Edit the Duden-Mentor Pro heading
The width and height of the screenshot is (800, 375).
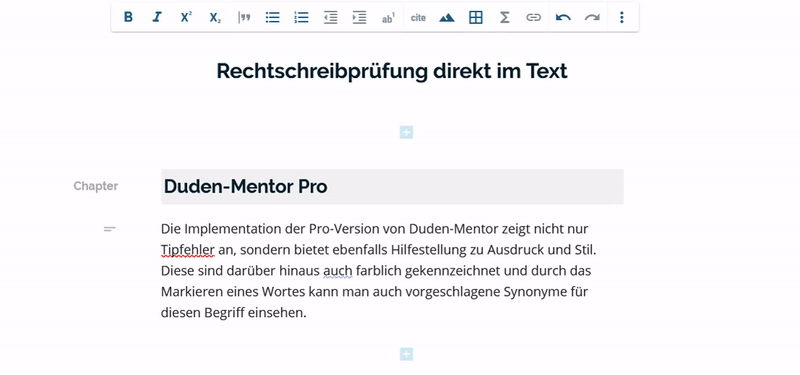[x=392, y=187]
